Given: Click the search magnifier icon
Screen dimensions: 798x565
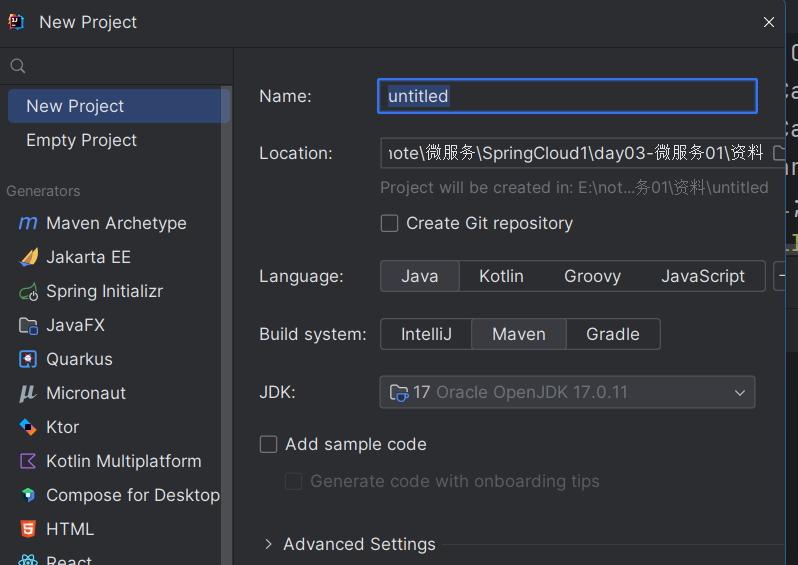Looking at the screenshot, I should [x=18, y=66].
